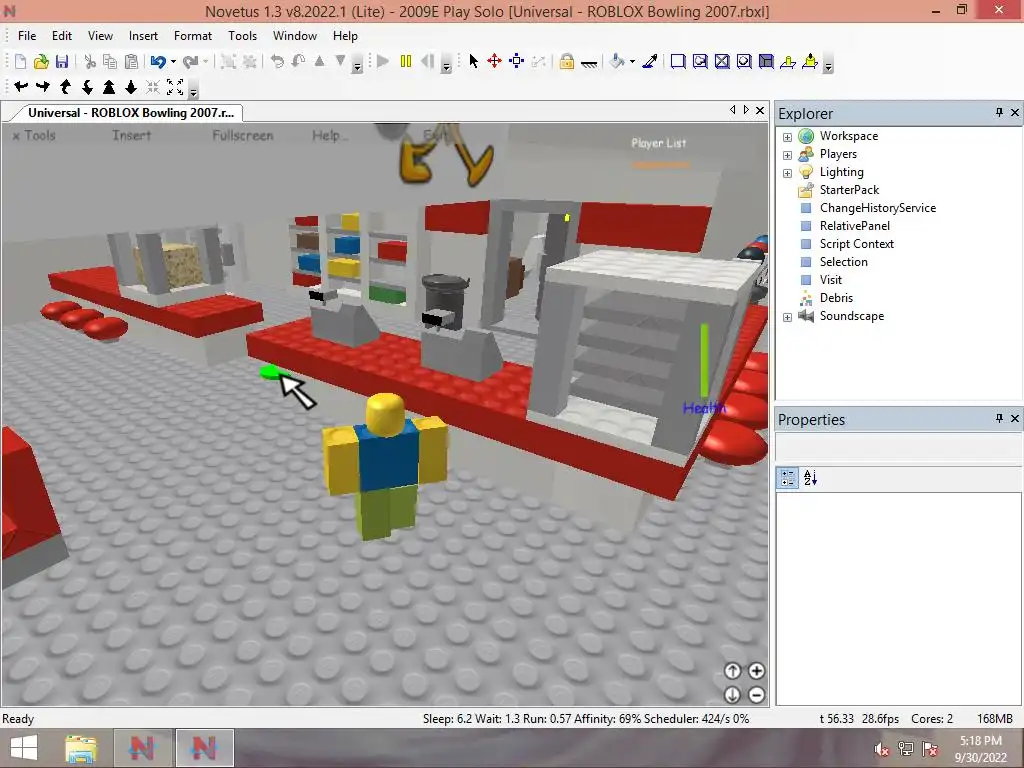Viewport: 1024px width, 768px height.
Task: Expand the Soundscape tree node
Action: [x=787, y=317]
